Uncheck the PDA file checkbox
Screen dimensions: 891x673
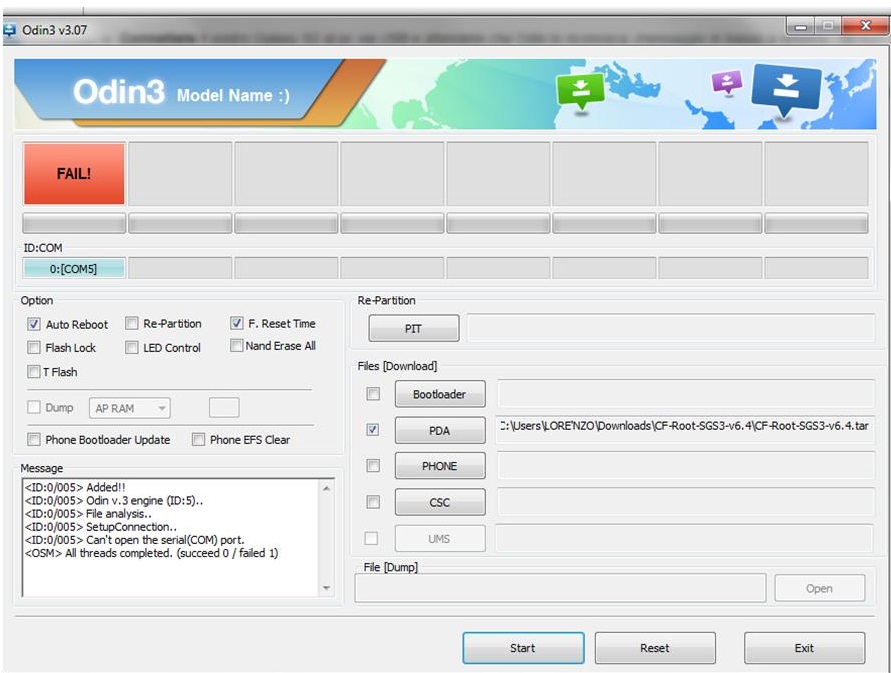(x=373, y=430)
